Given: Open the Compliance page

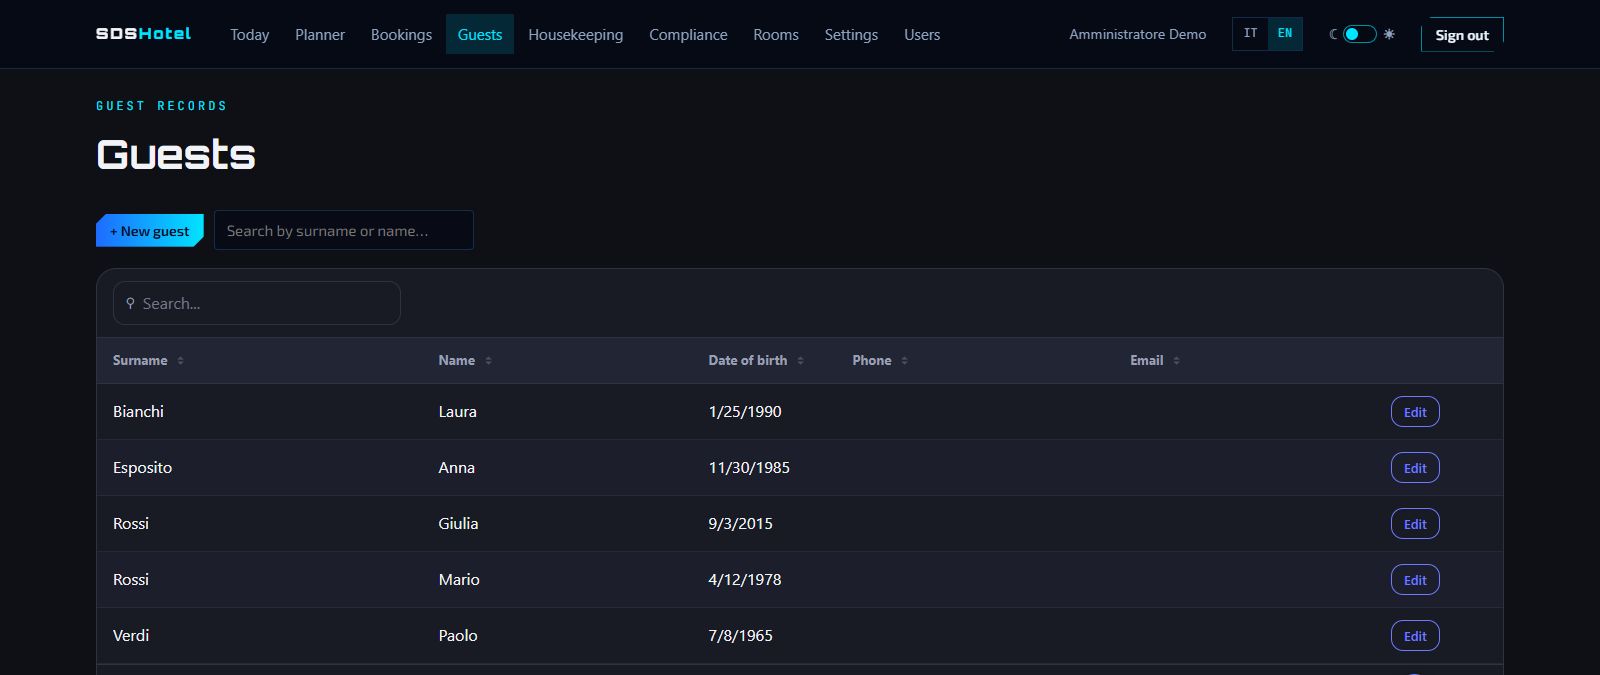Looking at the screenshot, I should point(688,34).
